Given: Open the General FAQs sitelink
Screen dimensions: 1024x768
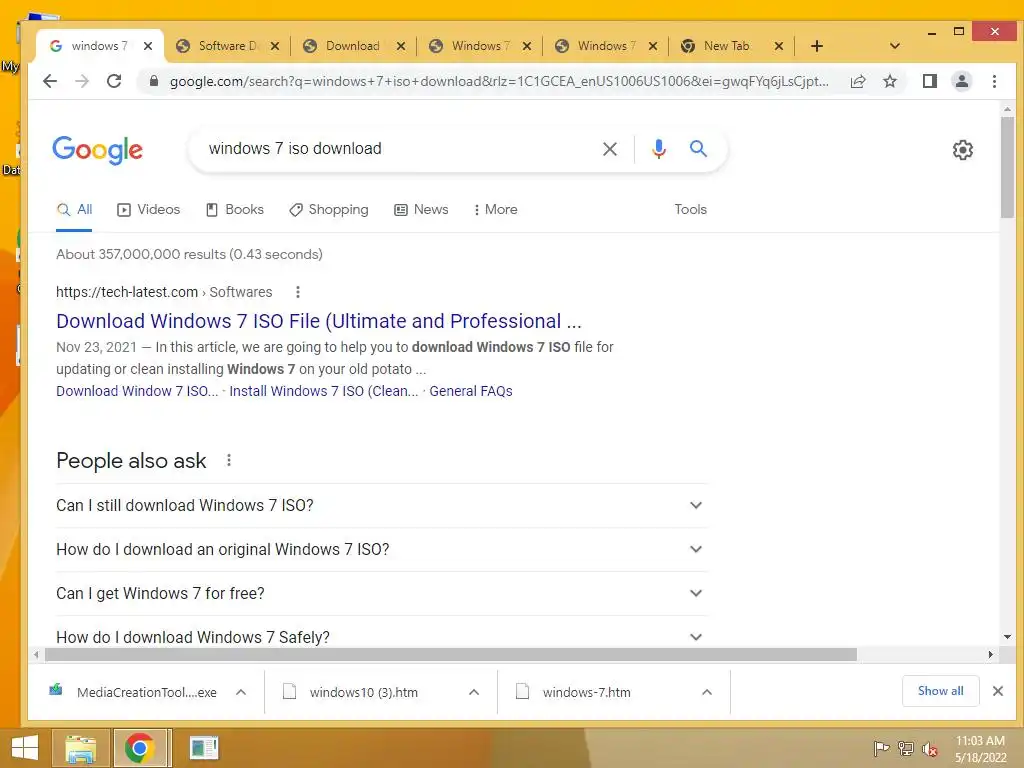Looking at the screenshot, I should point(471,391).
